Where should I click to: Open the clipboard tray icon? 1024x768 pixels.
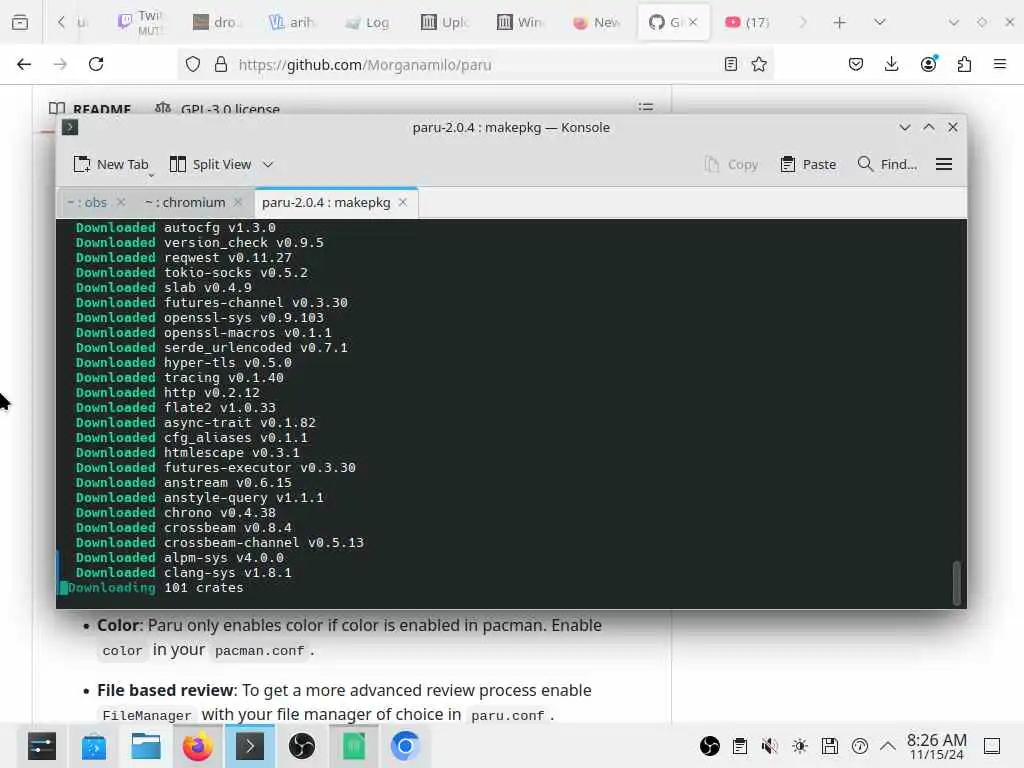(x=740, y=746)
